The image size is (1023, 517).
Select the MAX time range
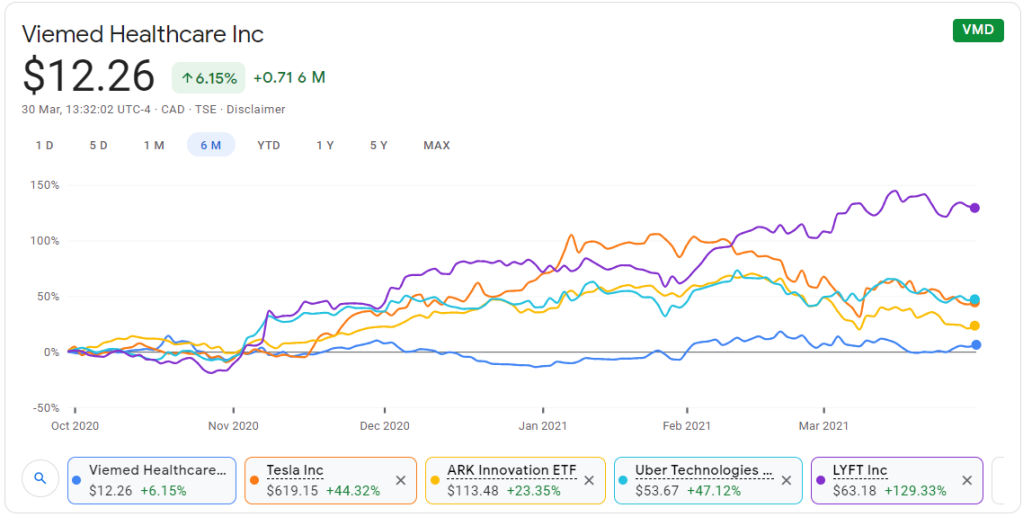pos(436,145)
